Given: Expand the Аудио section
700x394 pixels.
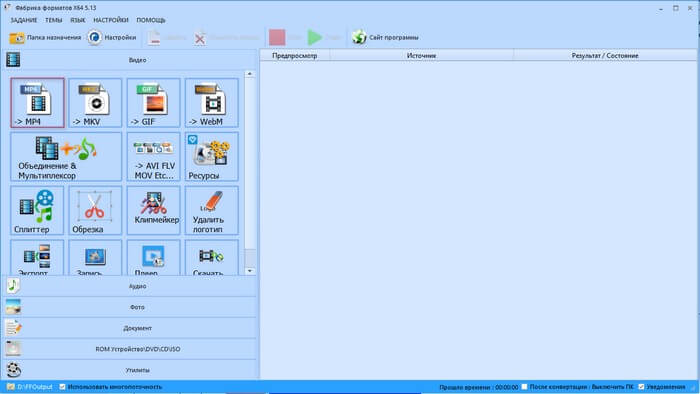Looking at the screenshot, I should click(x=130, y=286).
